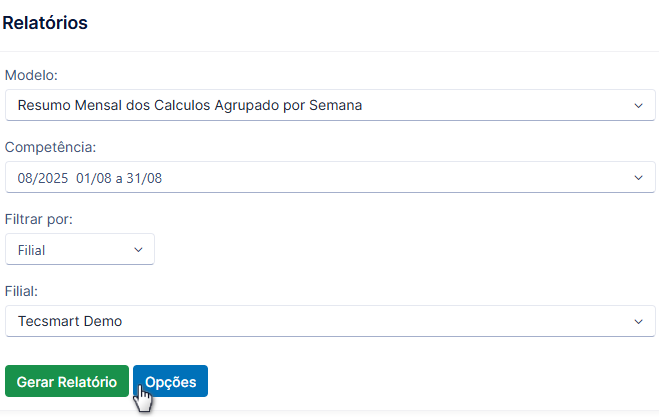
Task: Click the Modelo: field label
Action: pyautogui.click(x=31, y=75)
